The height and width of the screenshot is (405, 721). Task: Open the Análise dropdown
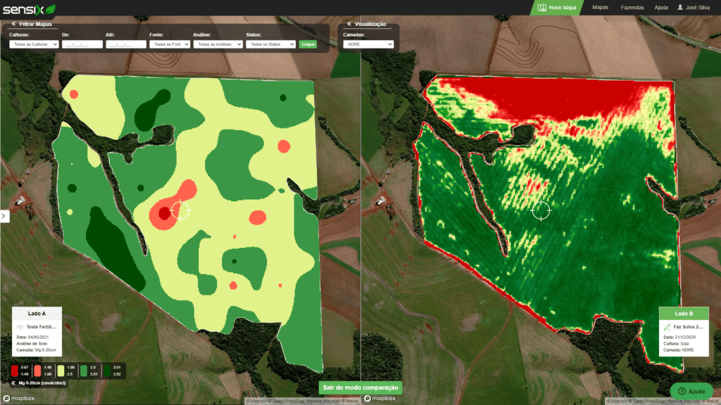pos(217,44)
